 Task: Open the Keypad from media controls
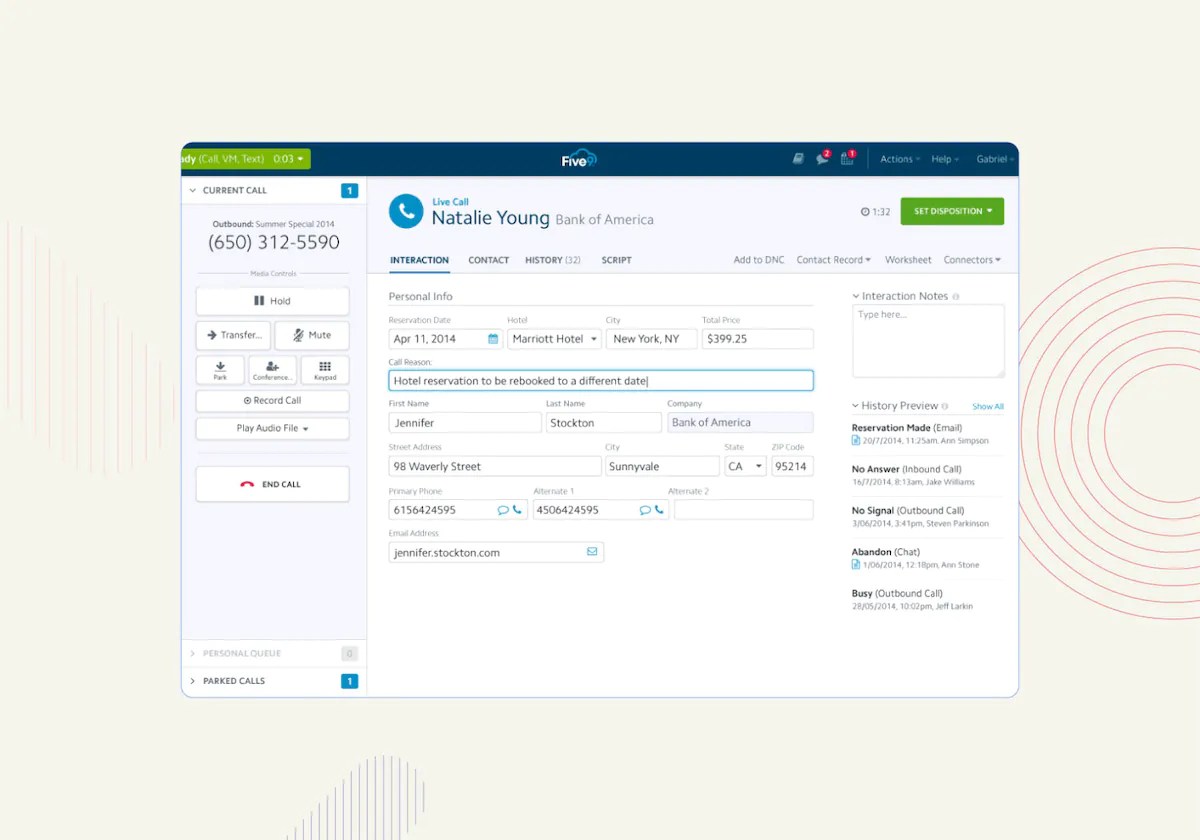pos(324,369)
